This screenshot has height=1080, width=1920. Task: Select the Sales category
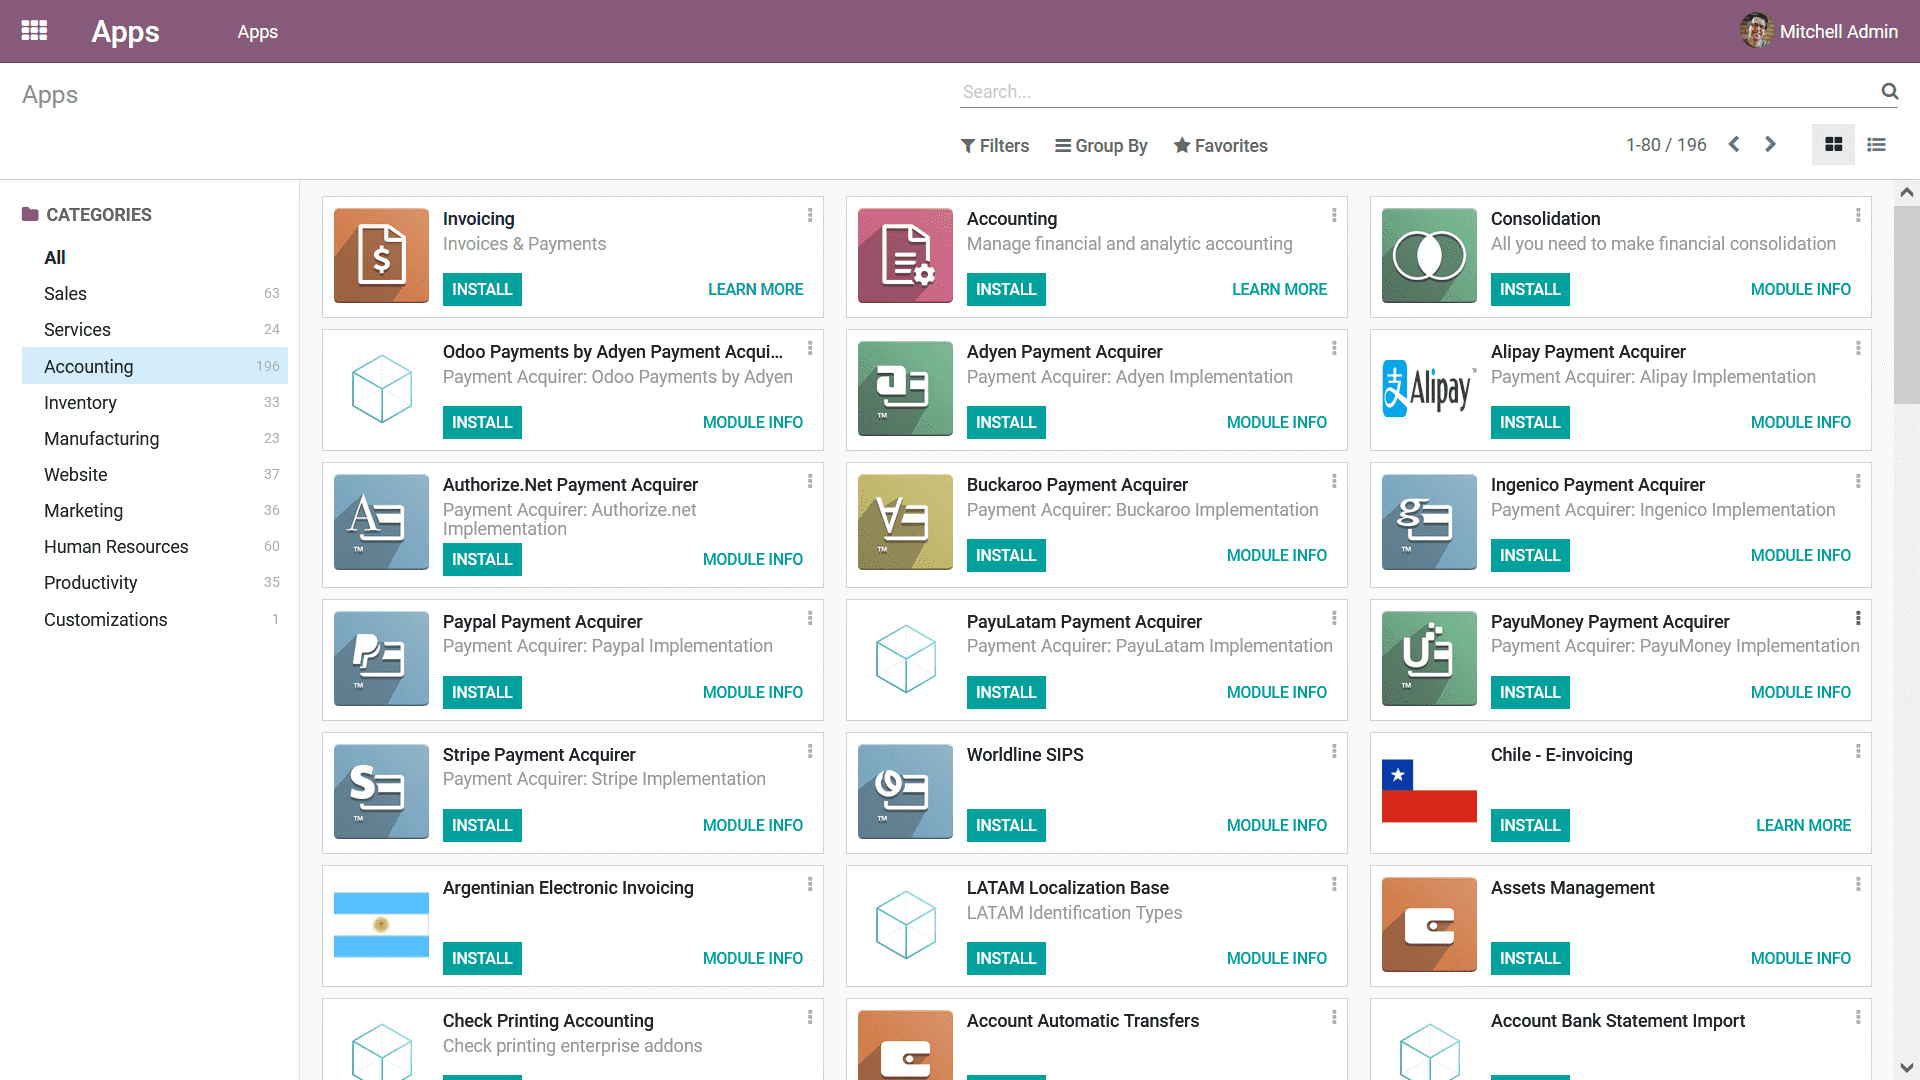[x=154, y=294]
